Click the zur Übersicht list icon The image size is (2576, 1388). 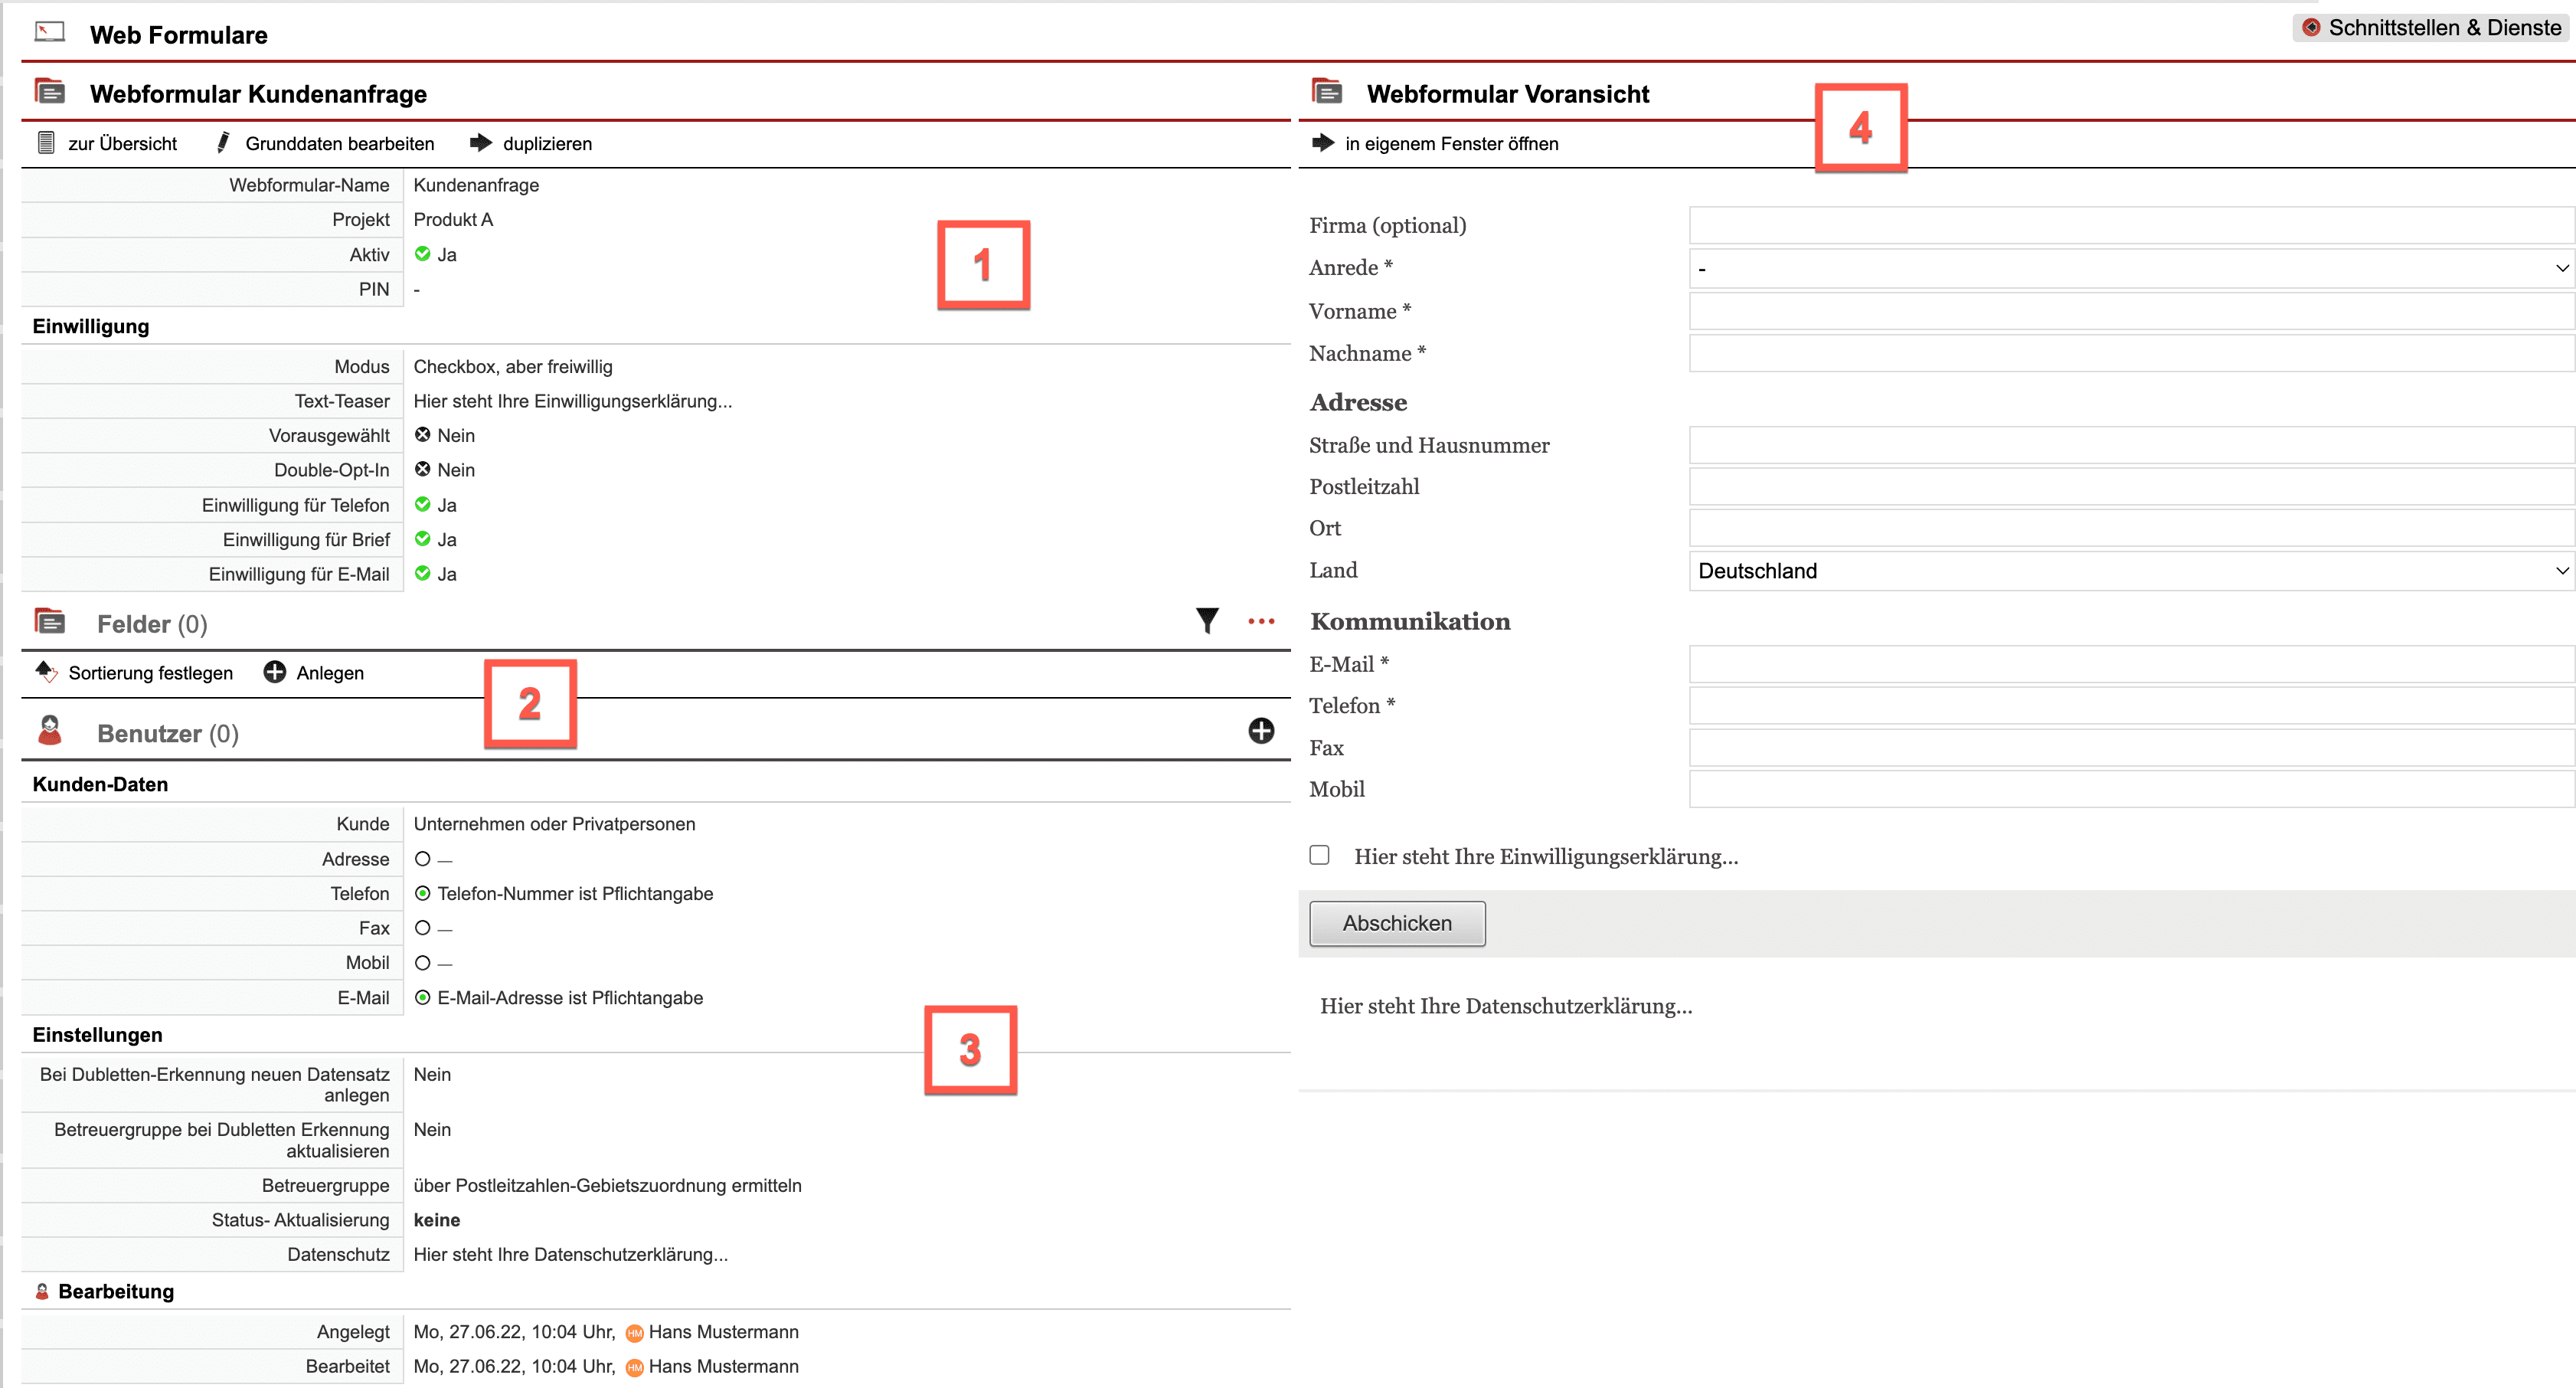point(46,143)
